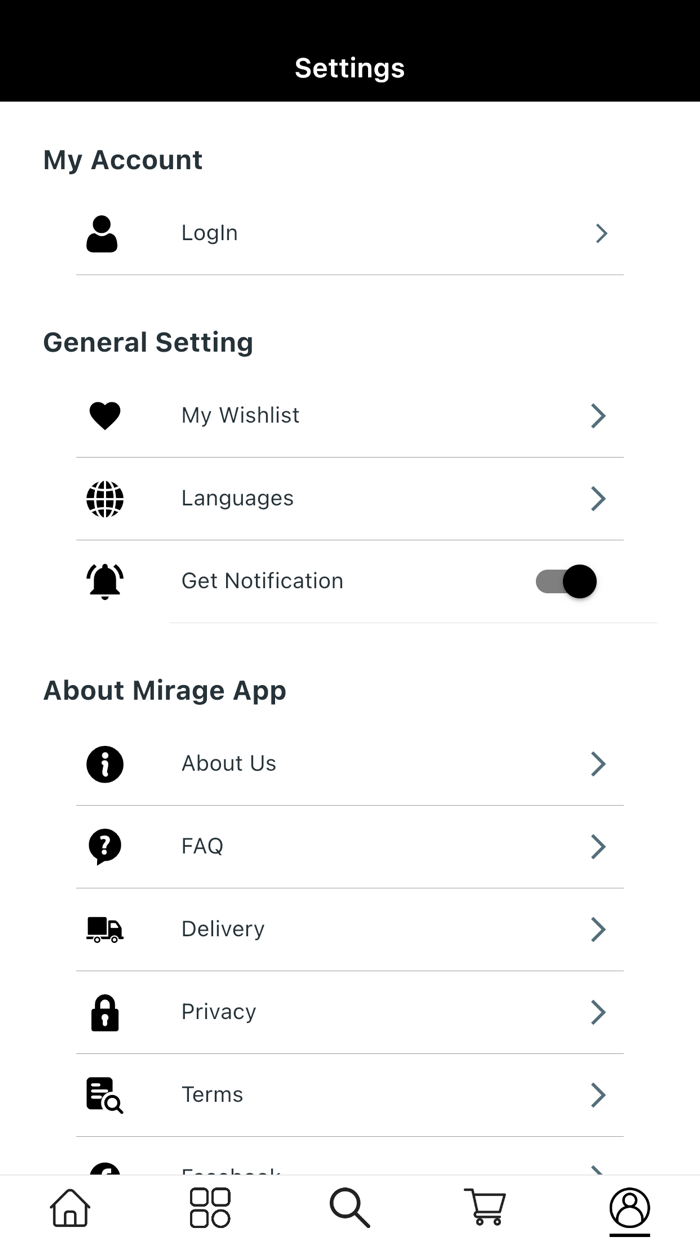The image size is (700, 1244).
Task: Tap the notification bell icon
Action: (104, 581)
